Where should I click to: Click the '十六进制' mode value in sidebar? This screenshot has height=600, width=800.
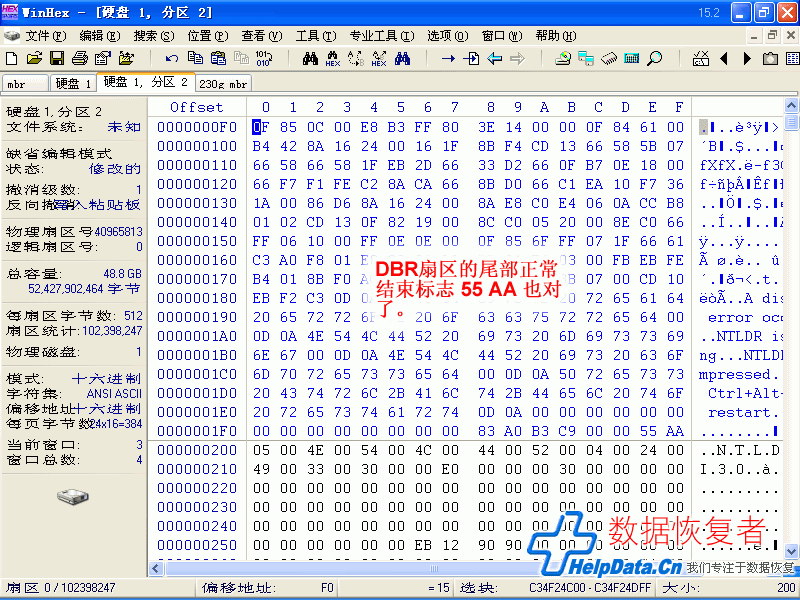point(107,379)
